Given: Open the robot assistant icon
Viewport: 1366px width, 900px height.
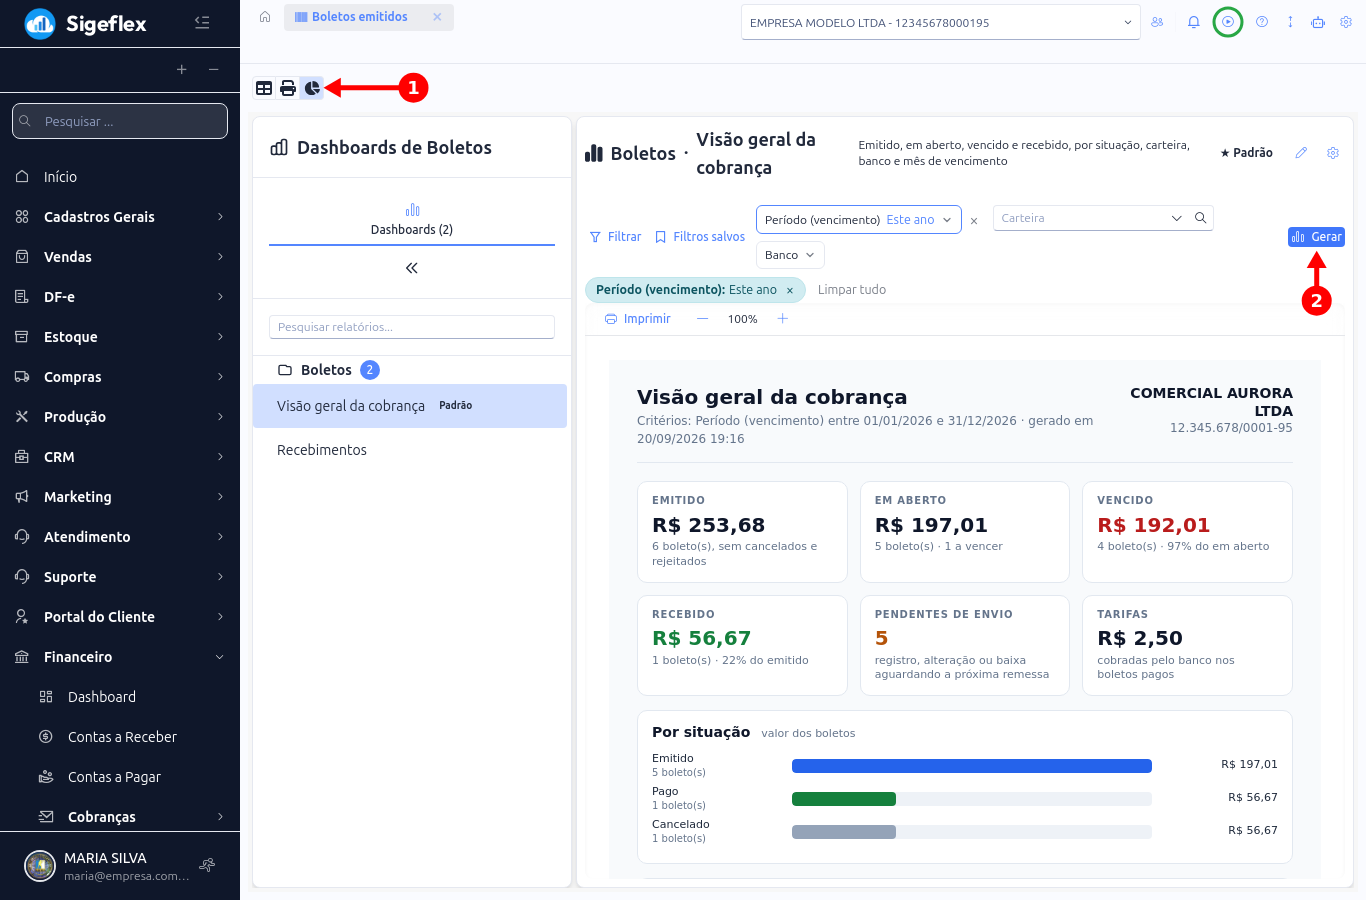Looking at the screenshot, I should [1318, 22].
